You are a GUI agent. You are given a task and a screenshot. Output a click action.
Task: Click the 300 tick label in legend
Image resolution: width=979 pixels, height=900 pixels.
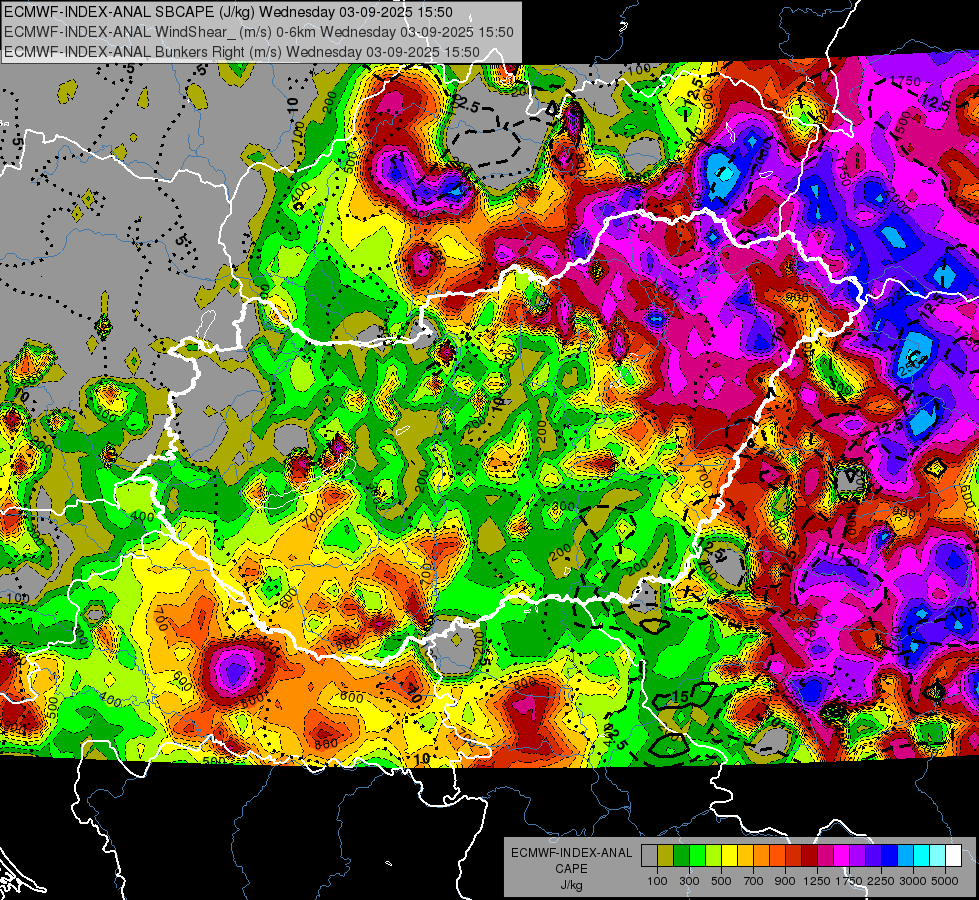[x=689, y=881]
